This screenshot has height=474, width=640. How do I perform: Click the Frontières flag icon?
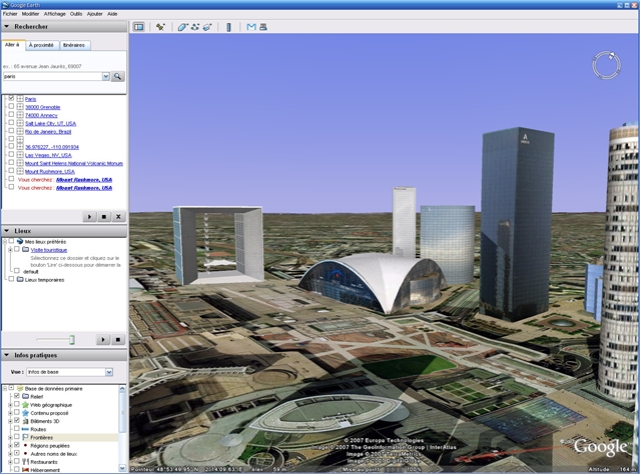click(x=25, y=437)
